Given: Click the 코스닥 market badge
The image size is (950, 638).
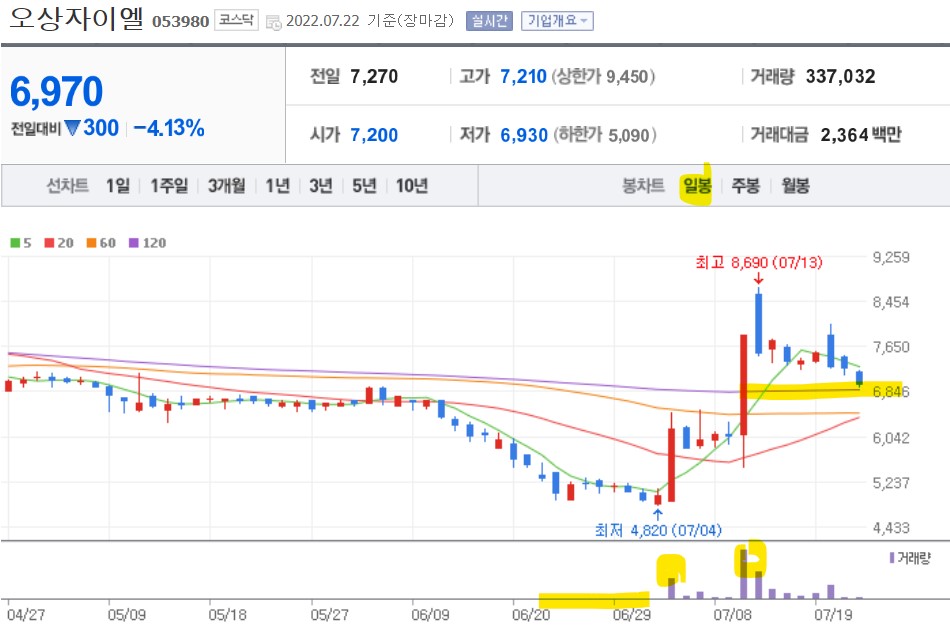Looking at the screenshot, I should (x=236, y=20).
